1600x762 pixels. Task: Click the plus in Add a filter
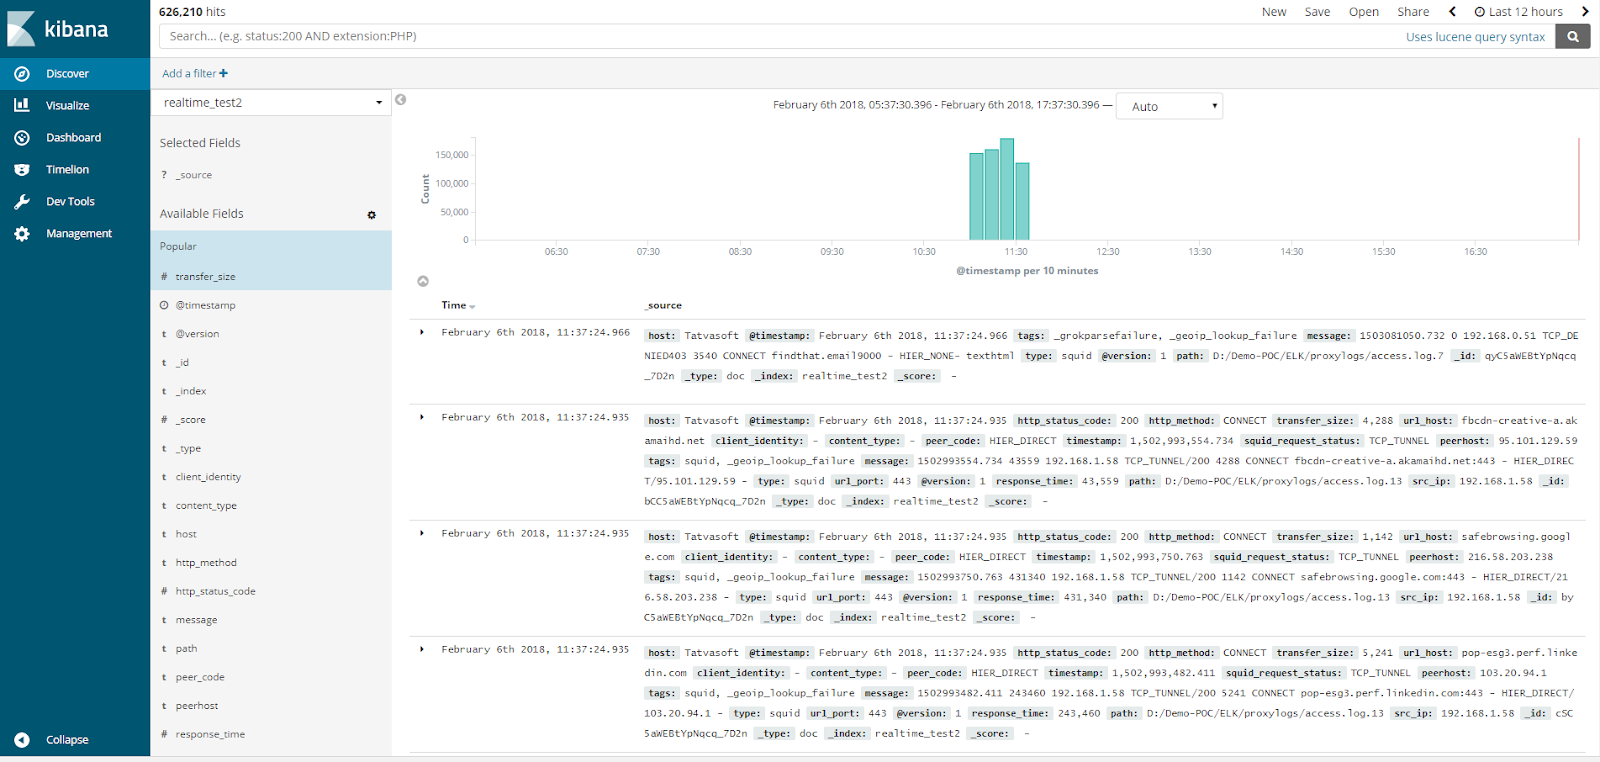(223, 73)
